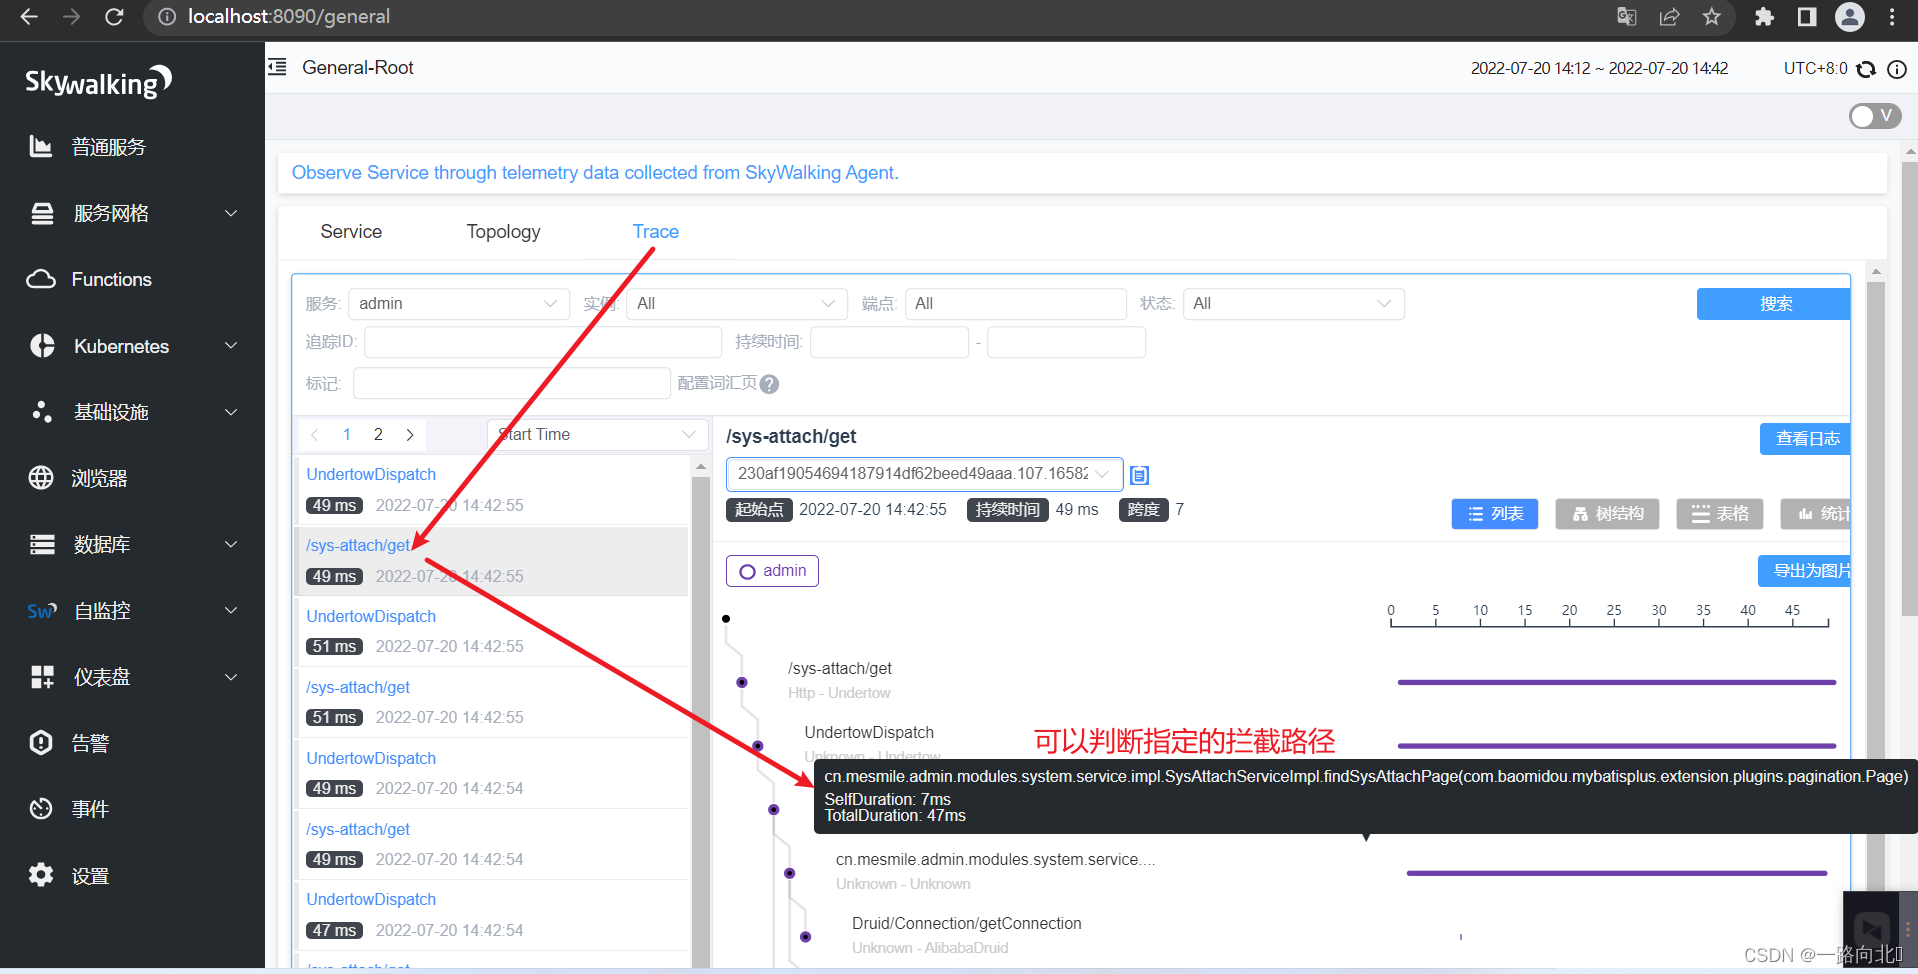Click the 服务网格 layers icon
The image size is (1918, 974).
tap(42, 213)
